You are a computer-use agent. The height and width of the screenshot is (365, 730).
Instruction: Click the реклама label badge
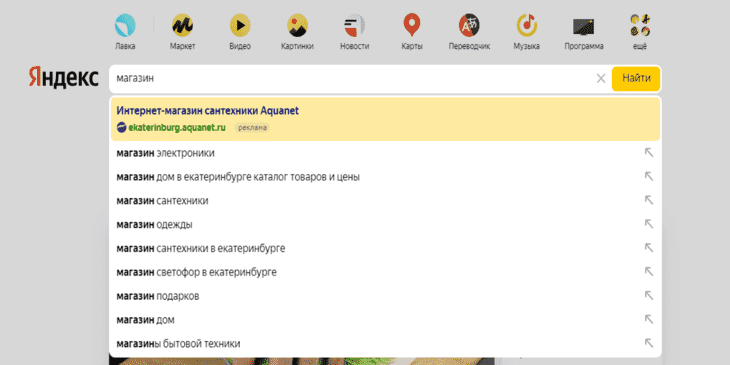[x=253, y=128]
